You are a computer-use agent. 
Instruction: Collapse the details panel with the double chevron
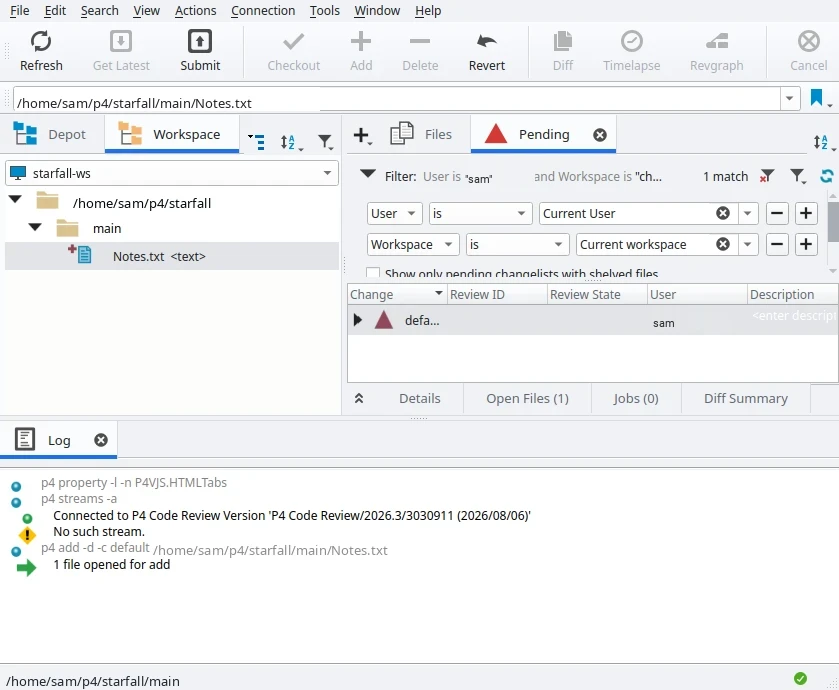pyautogui.click(x=359, y=398)
